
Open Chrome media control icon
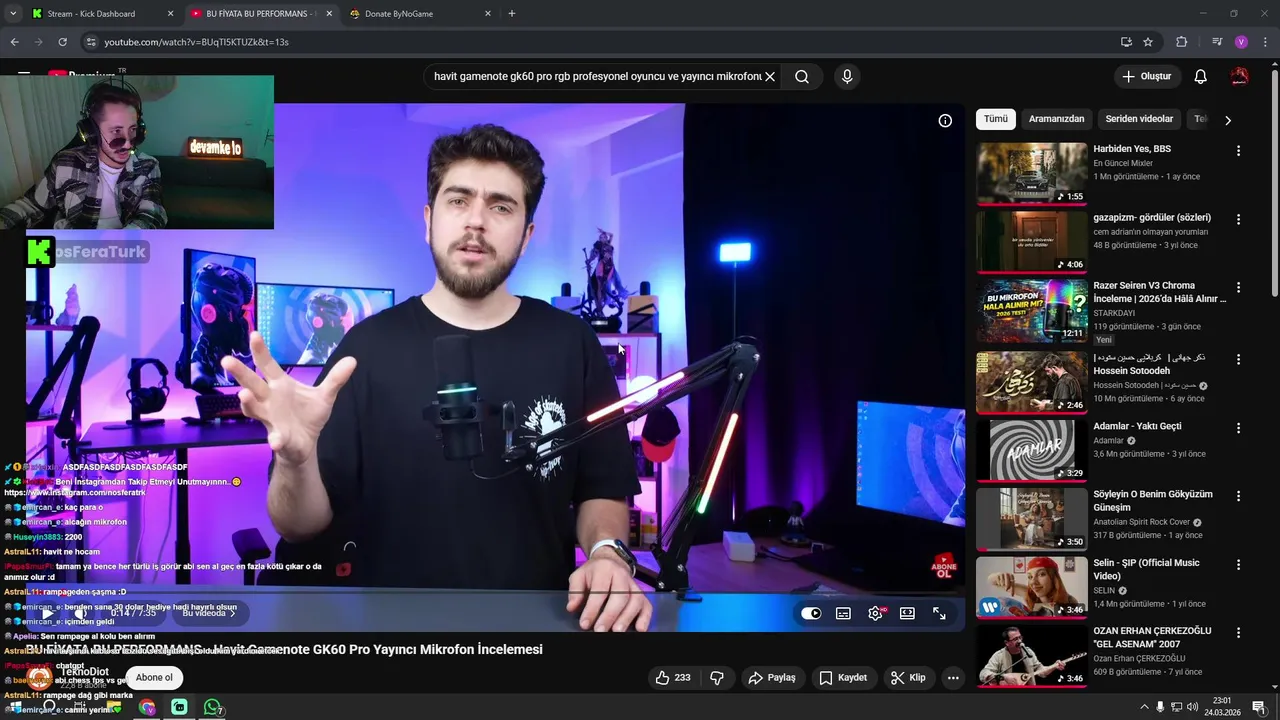point(1217,42)
